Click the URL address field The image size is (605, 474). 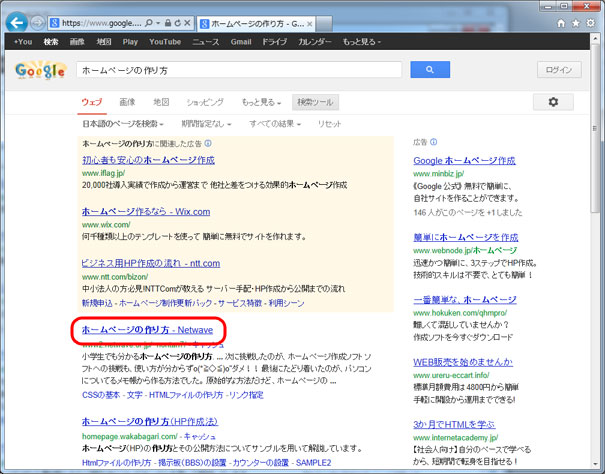101,23
